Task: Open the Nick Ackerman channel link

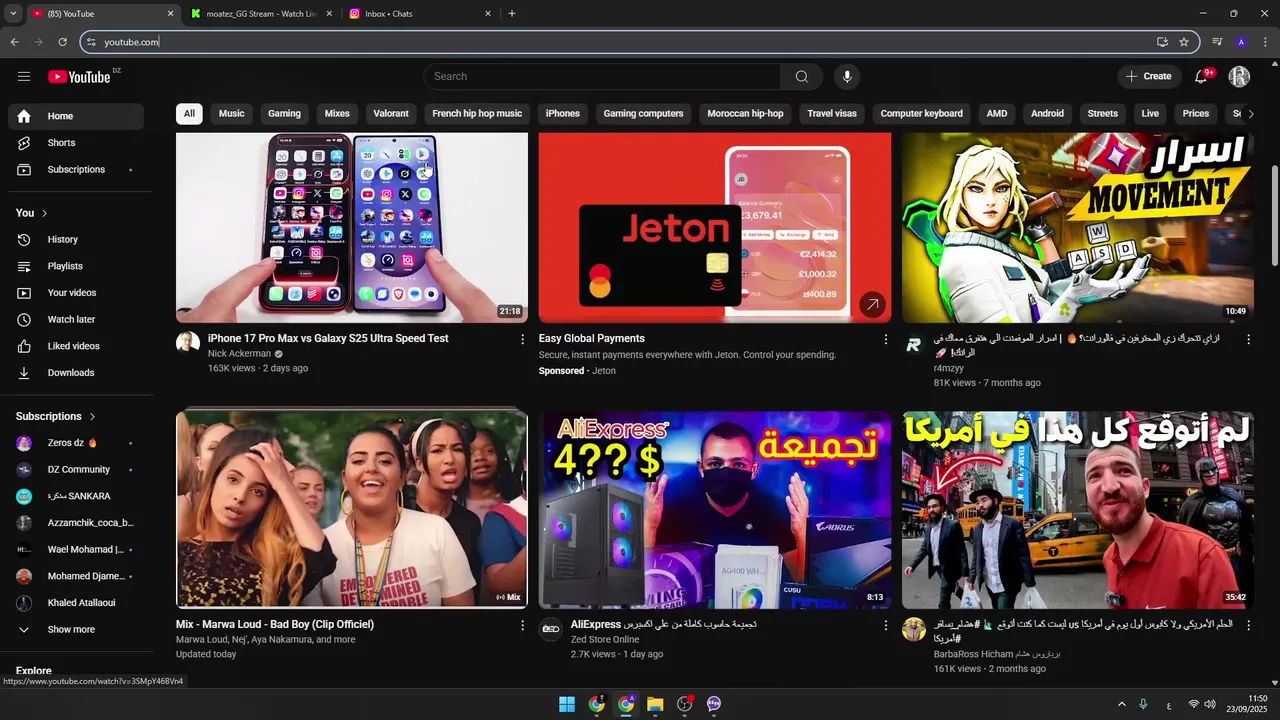Action: click(240, 354)
